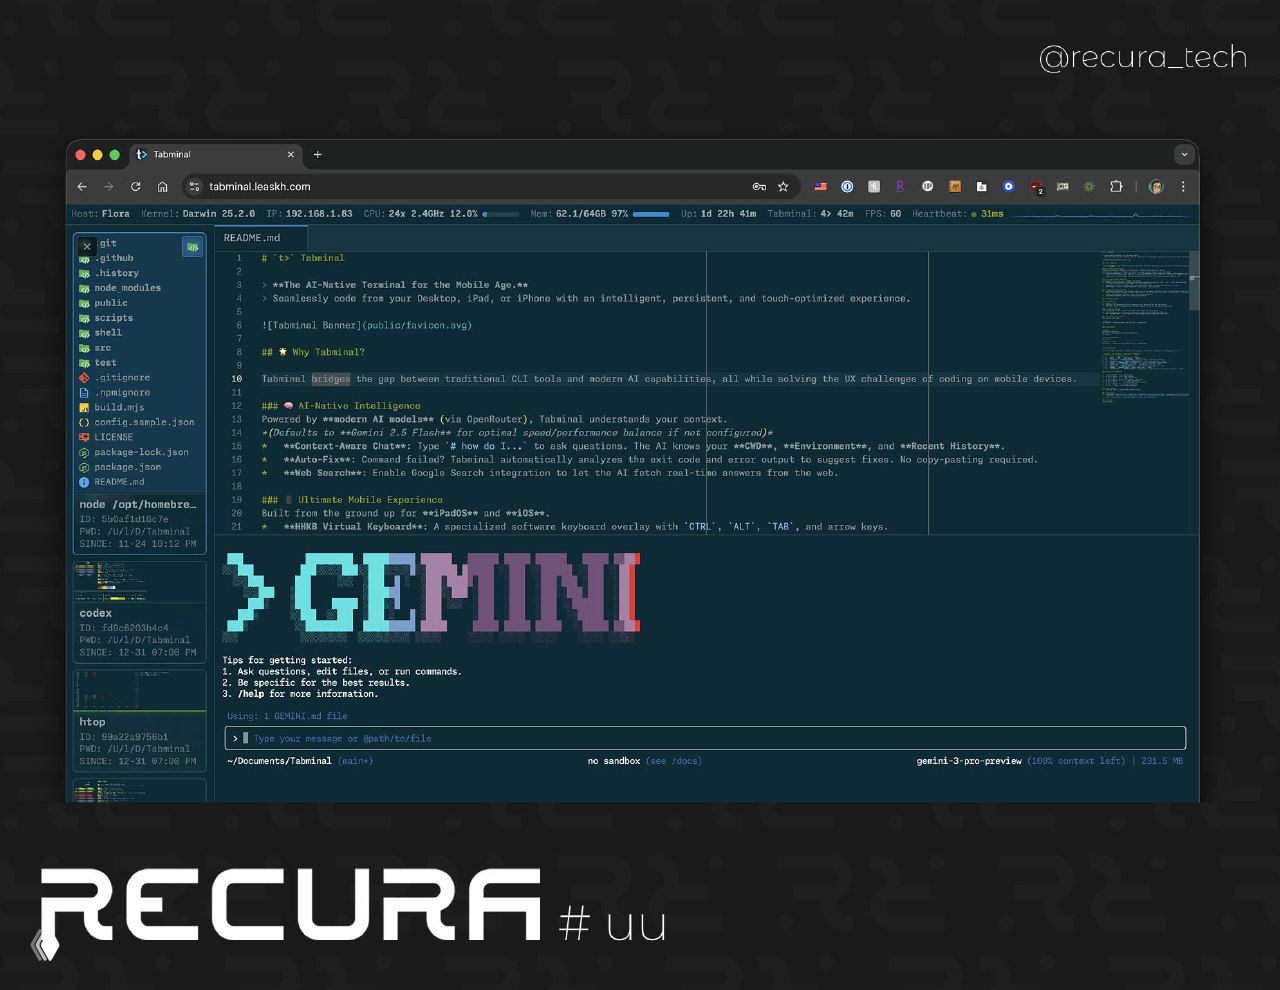The width and height of the screenshot is (1280, 990).
Task: Expand the src folder
Action: (103, 348)
